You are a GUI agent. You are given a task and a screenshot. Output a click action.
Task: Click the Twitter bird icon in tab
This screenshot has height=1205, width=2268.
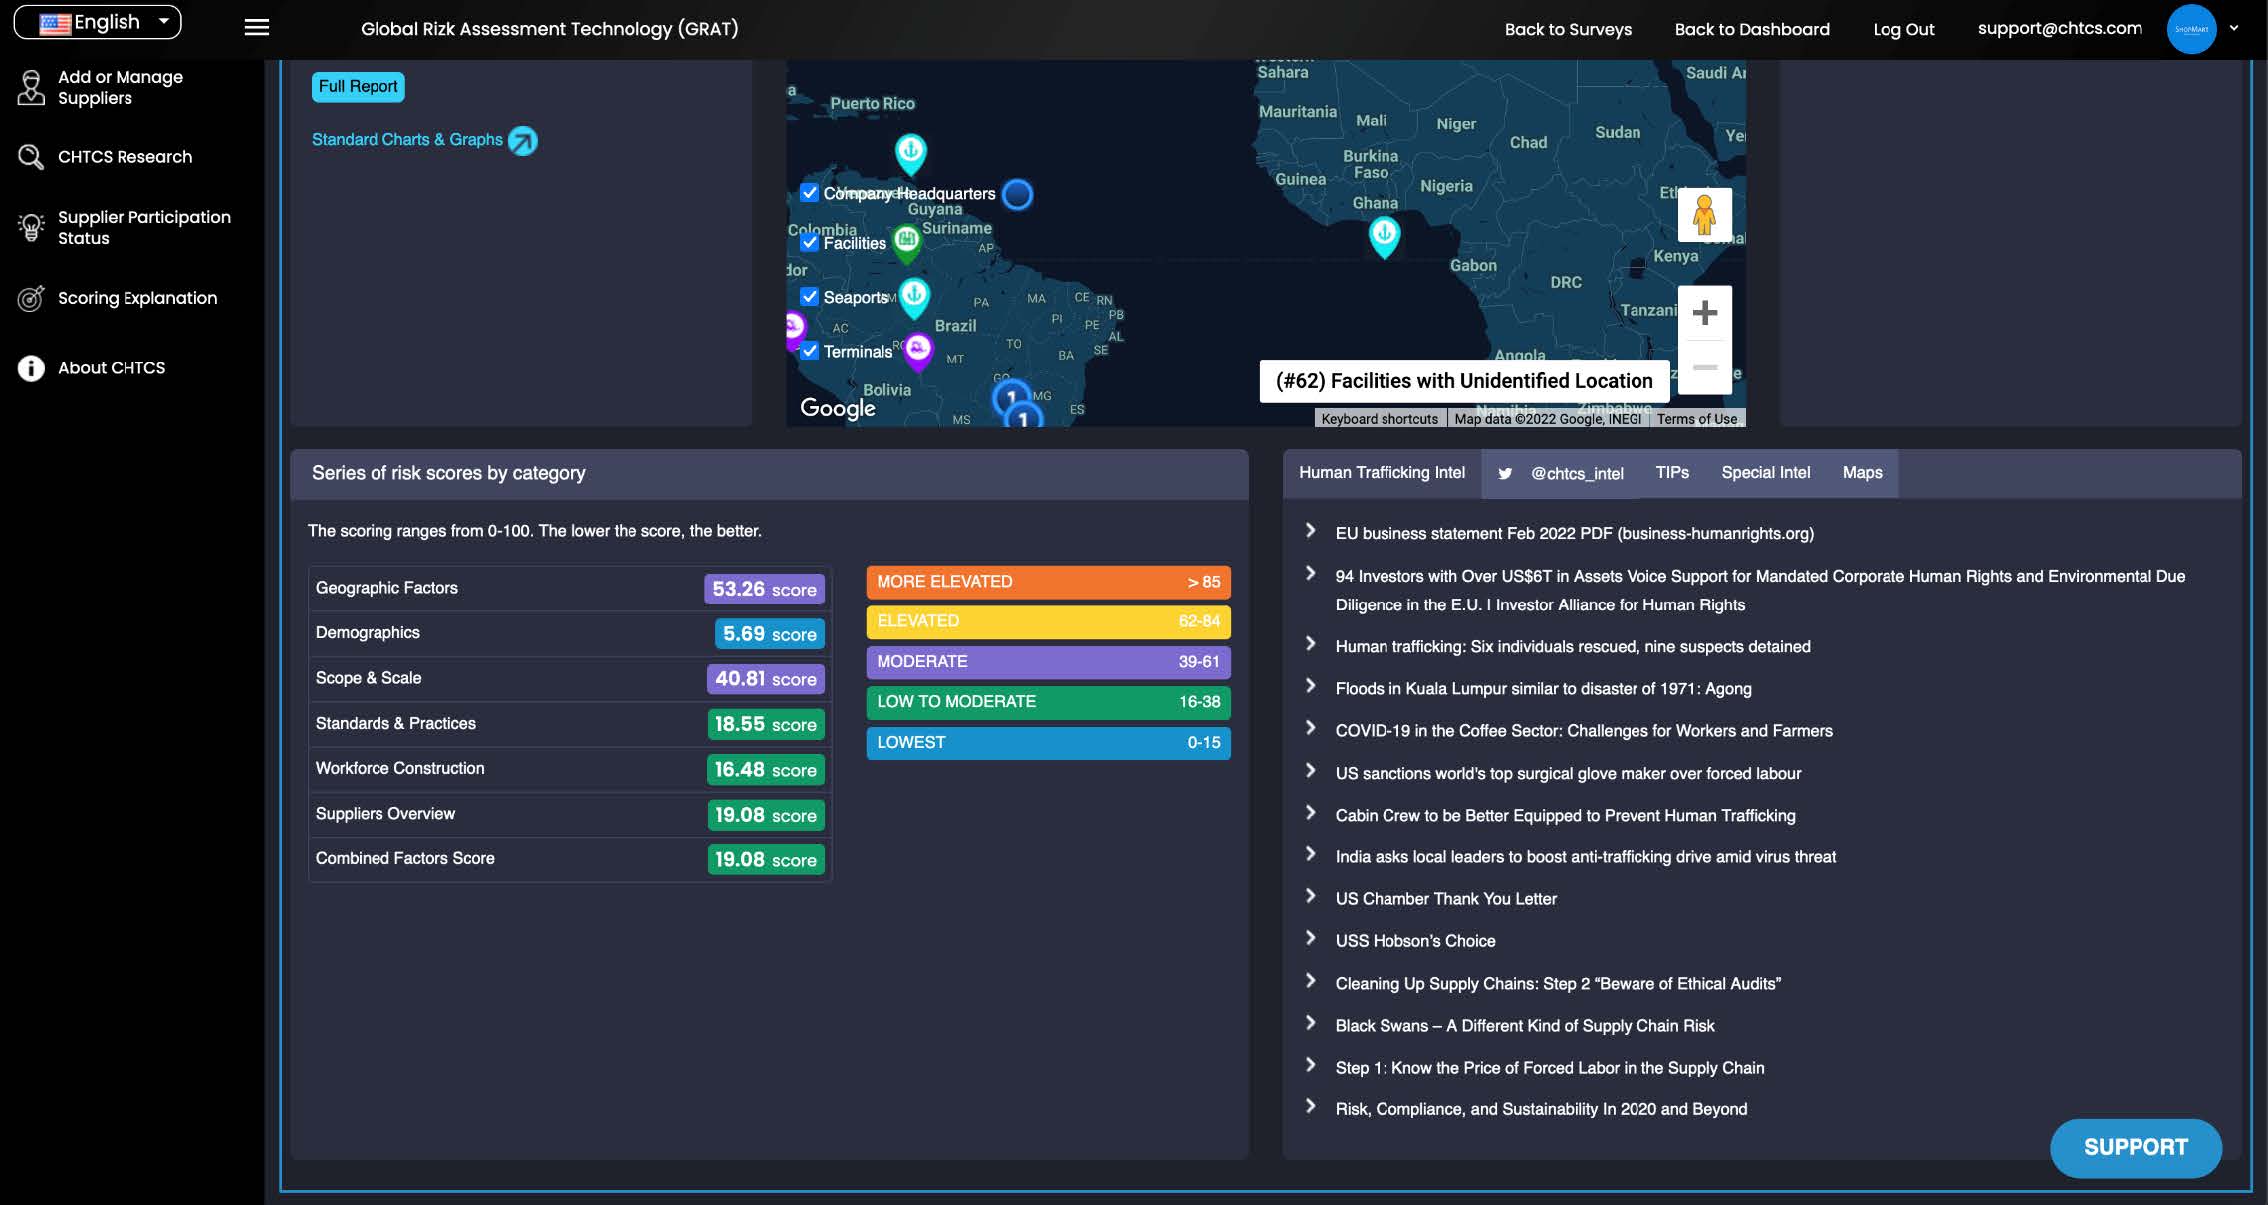click(1504, 474)
